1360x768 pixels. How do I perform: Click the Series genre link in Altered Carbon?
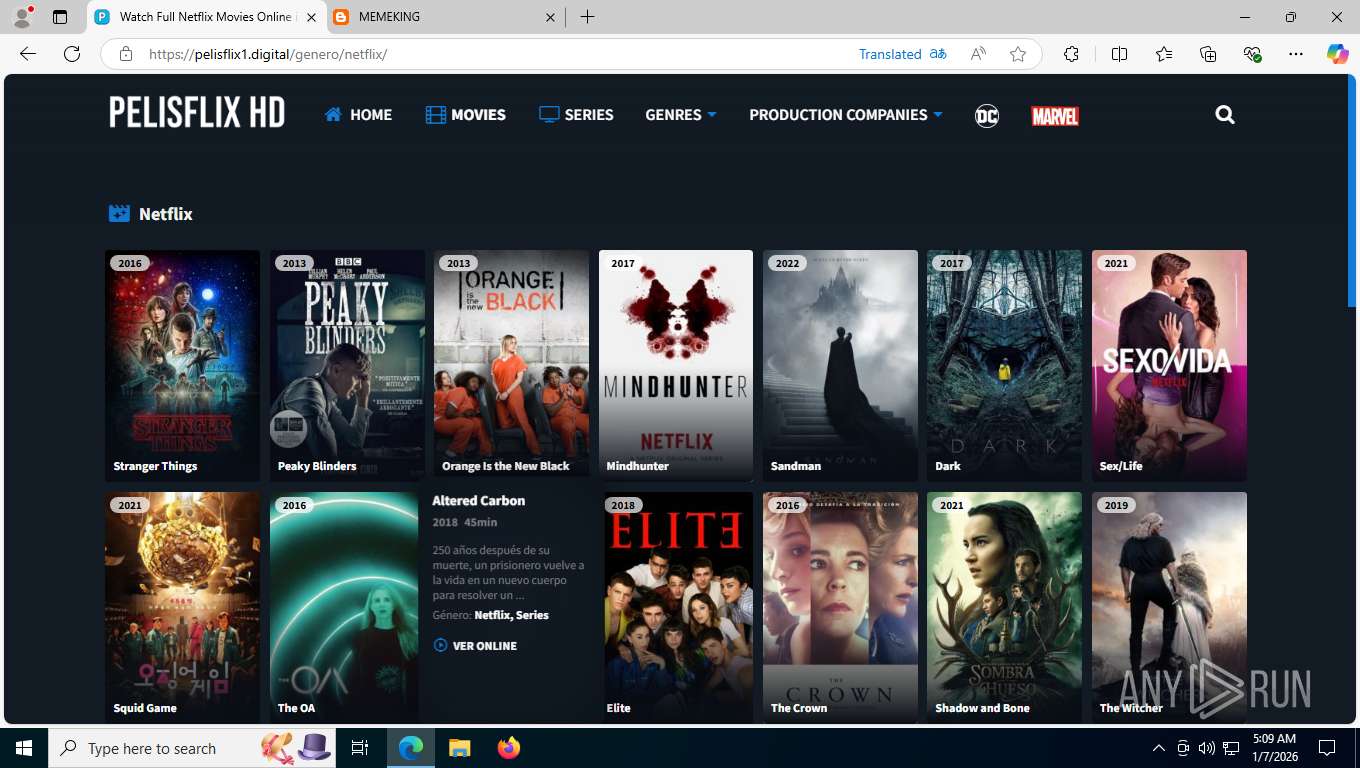pos(532,615)
